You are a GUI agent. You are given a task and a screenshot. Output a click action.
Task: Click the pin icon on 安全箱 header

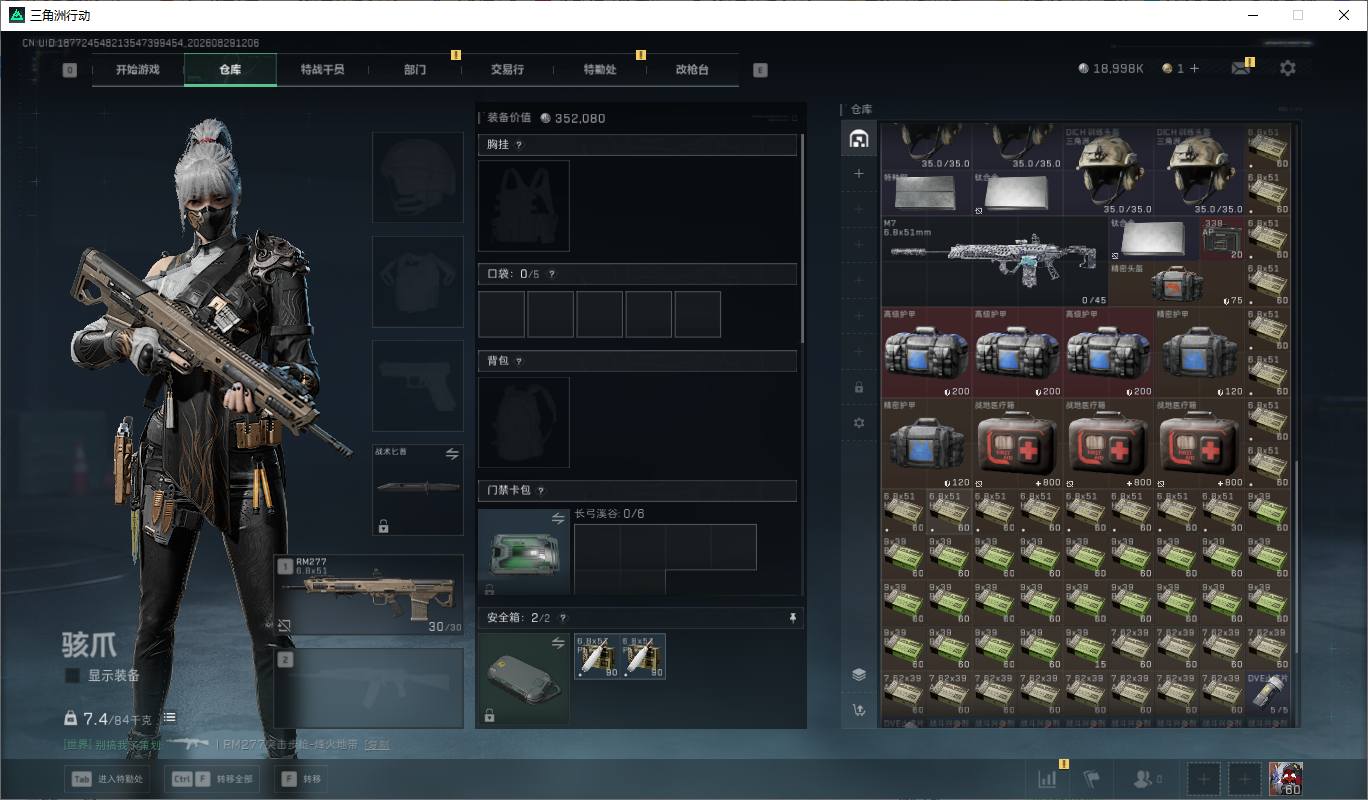tap(793, 618)
